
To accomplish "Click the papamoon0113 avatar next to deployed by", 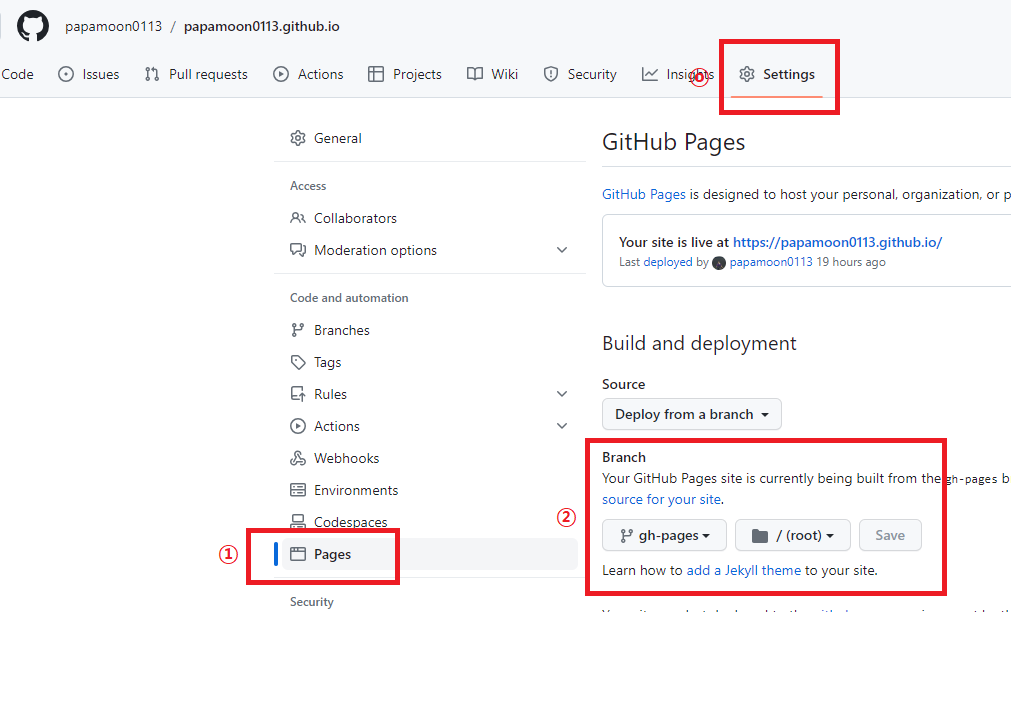I will tap(719, 263).
